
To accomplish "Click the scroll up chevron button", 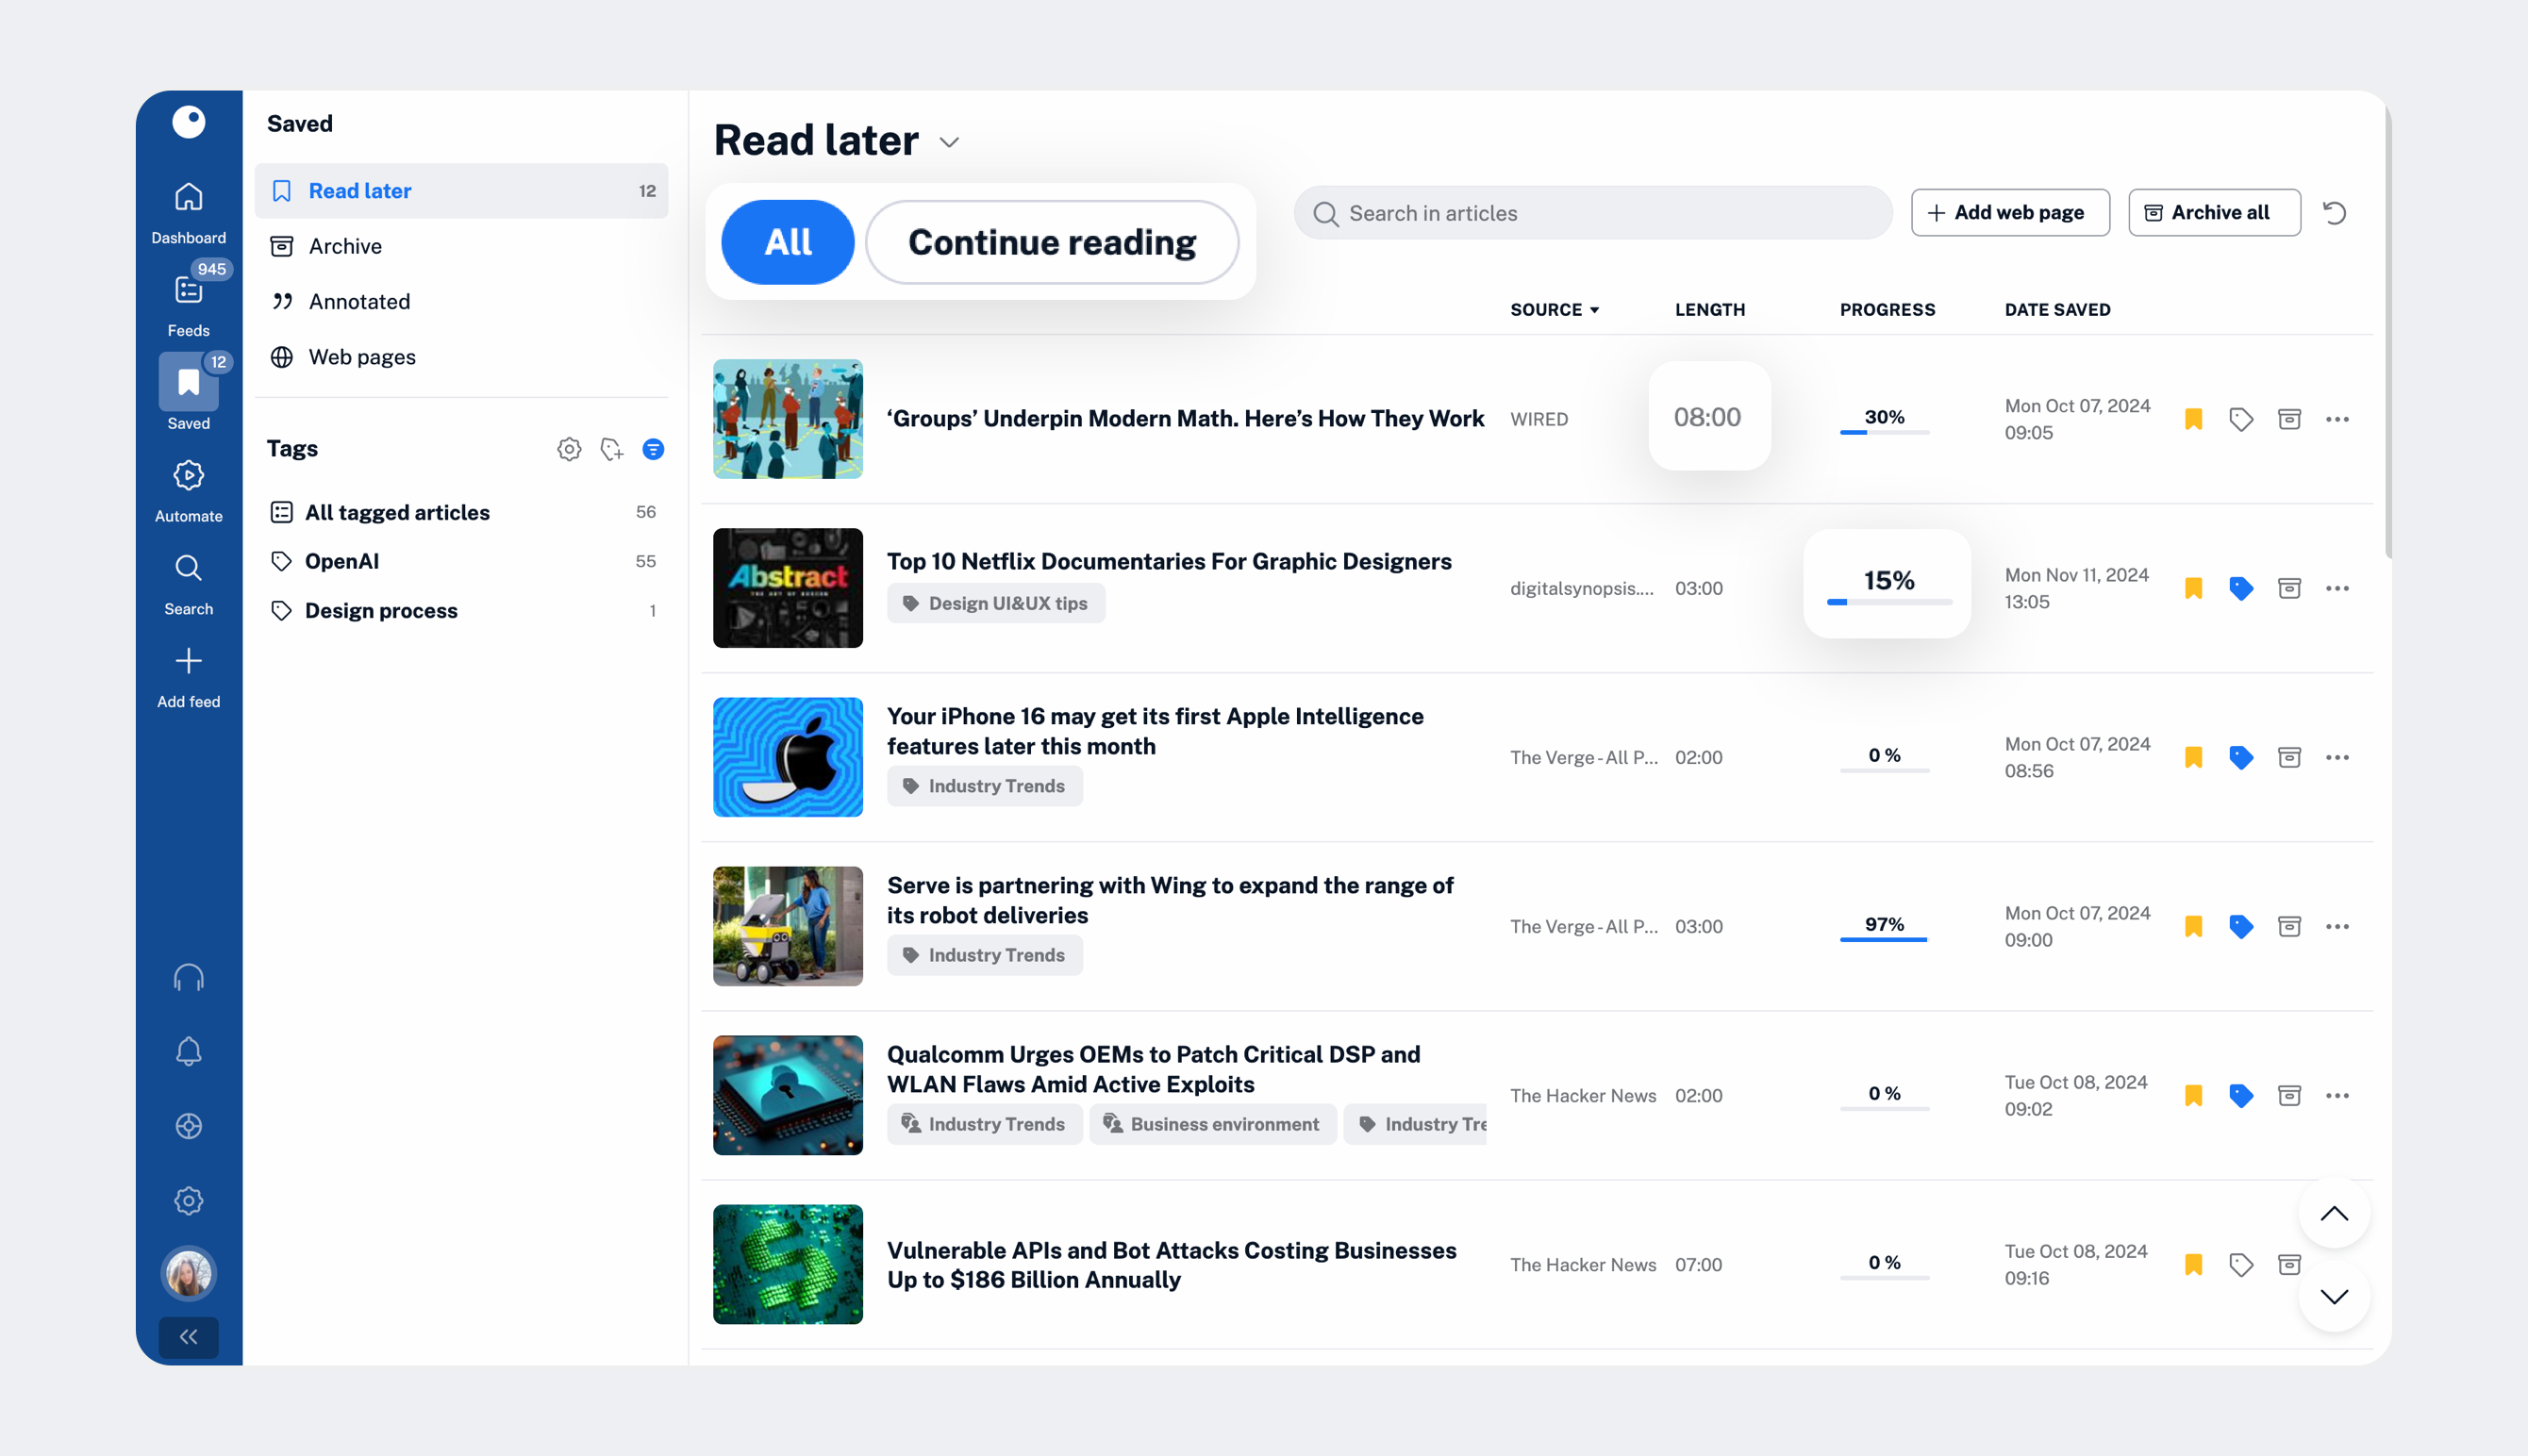I will click(2333, 1214).
